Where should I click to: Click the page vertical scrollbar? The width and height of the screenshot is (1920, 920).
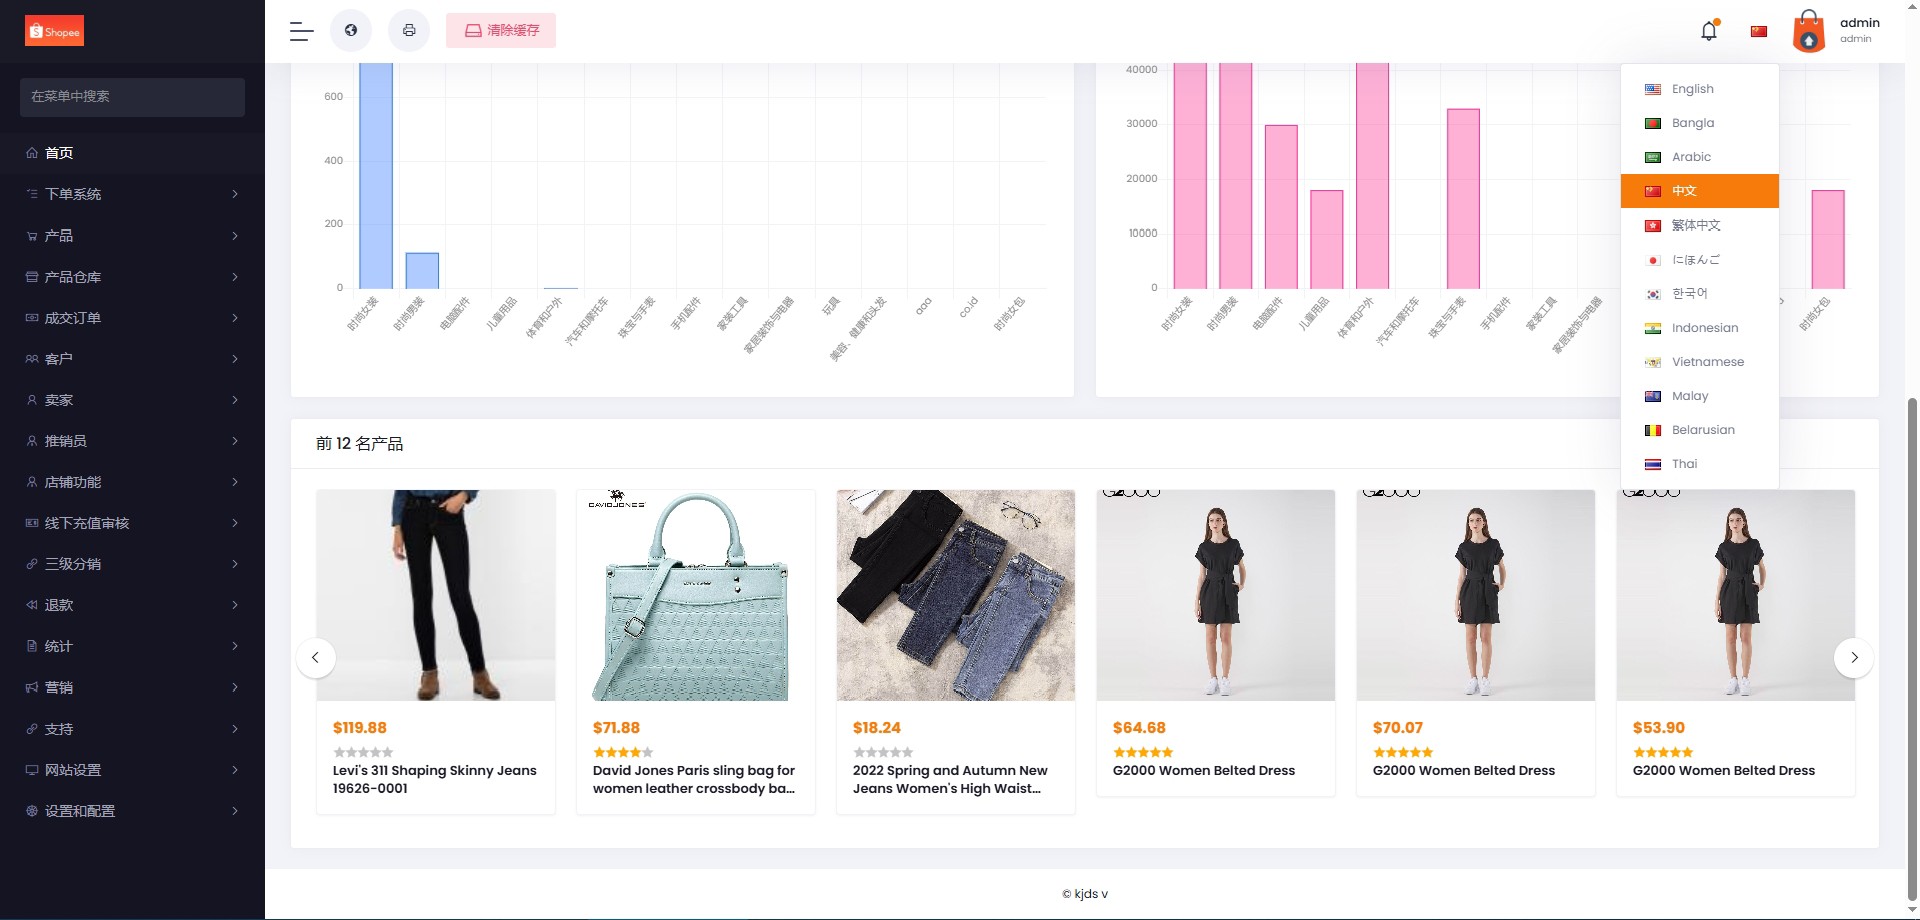[x=1913, y=650]
